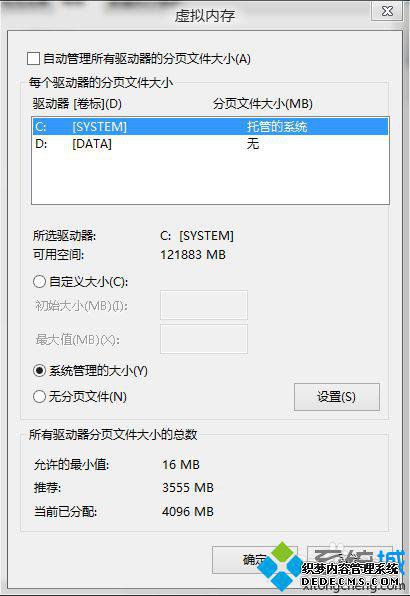Enable automatic paging file management checkbox
Image resolution: width=410 pixels, height=596 pixels.
[x=33, y=59]
